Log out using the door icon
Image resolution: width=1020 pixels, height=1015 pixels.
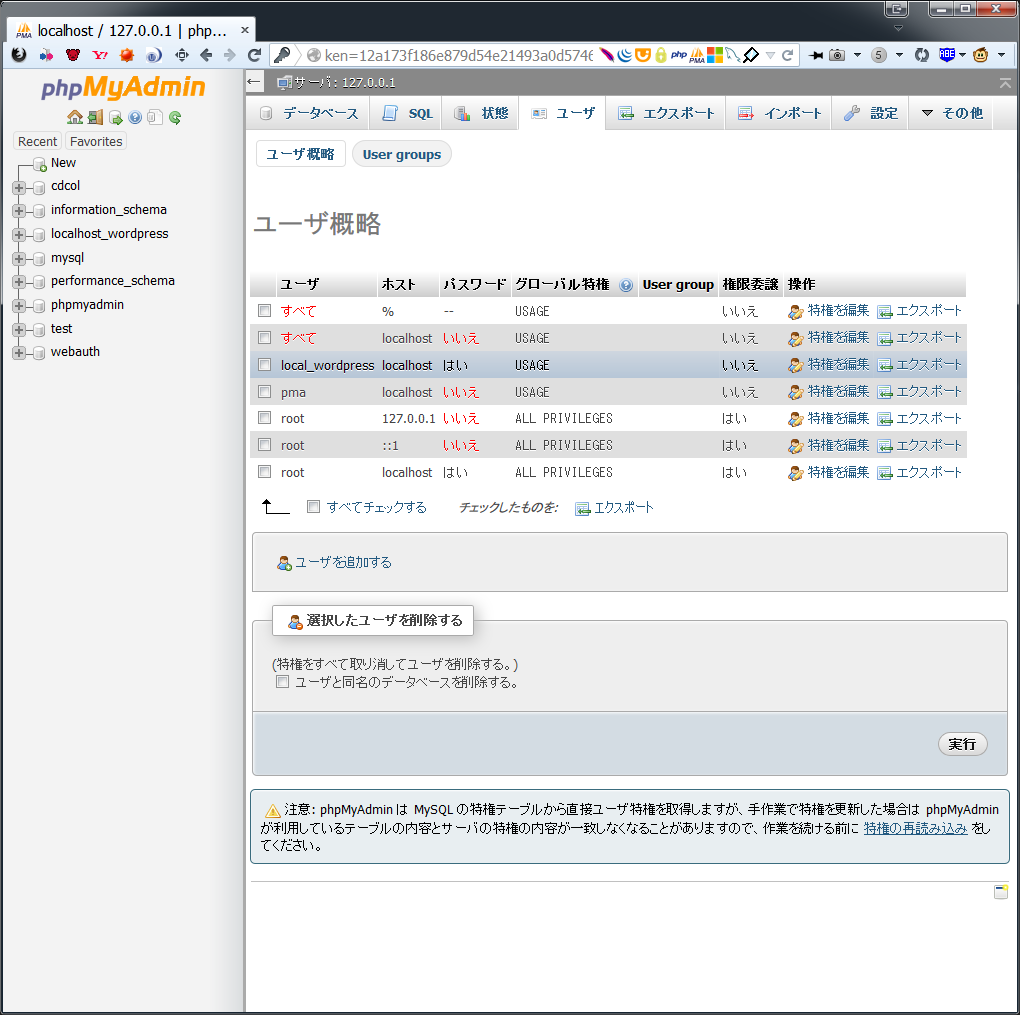tap(96, 117)
